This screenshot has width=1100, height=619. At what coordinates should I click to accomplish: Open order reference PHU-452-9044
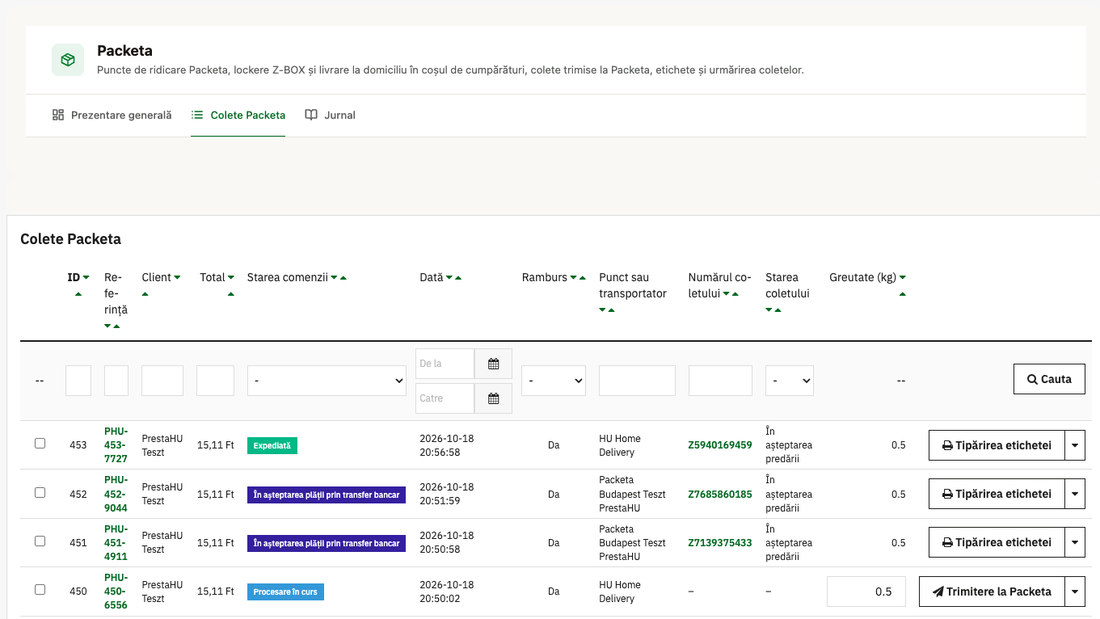[x=116, y=494]
